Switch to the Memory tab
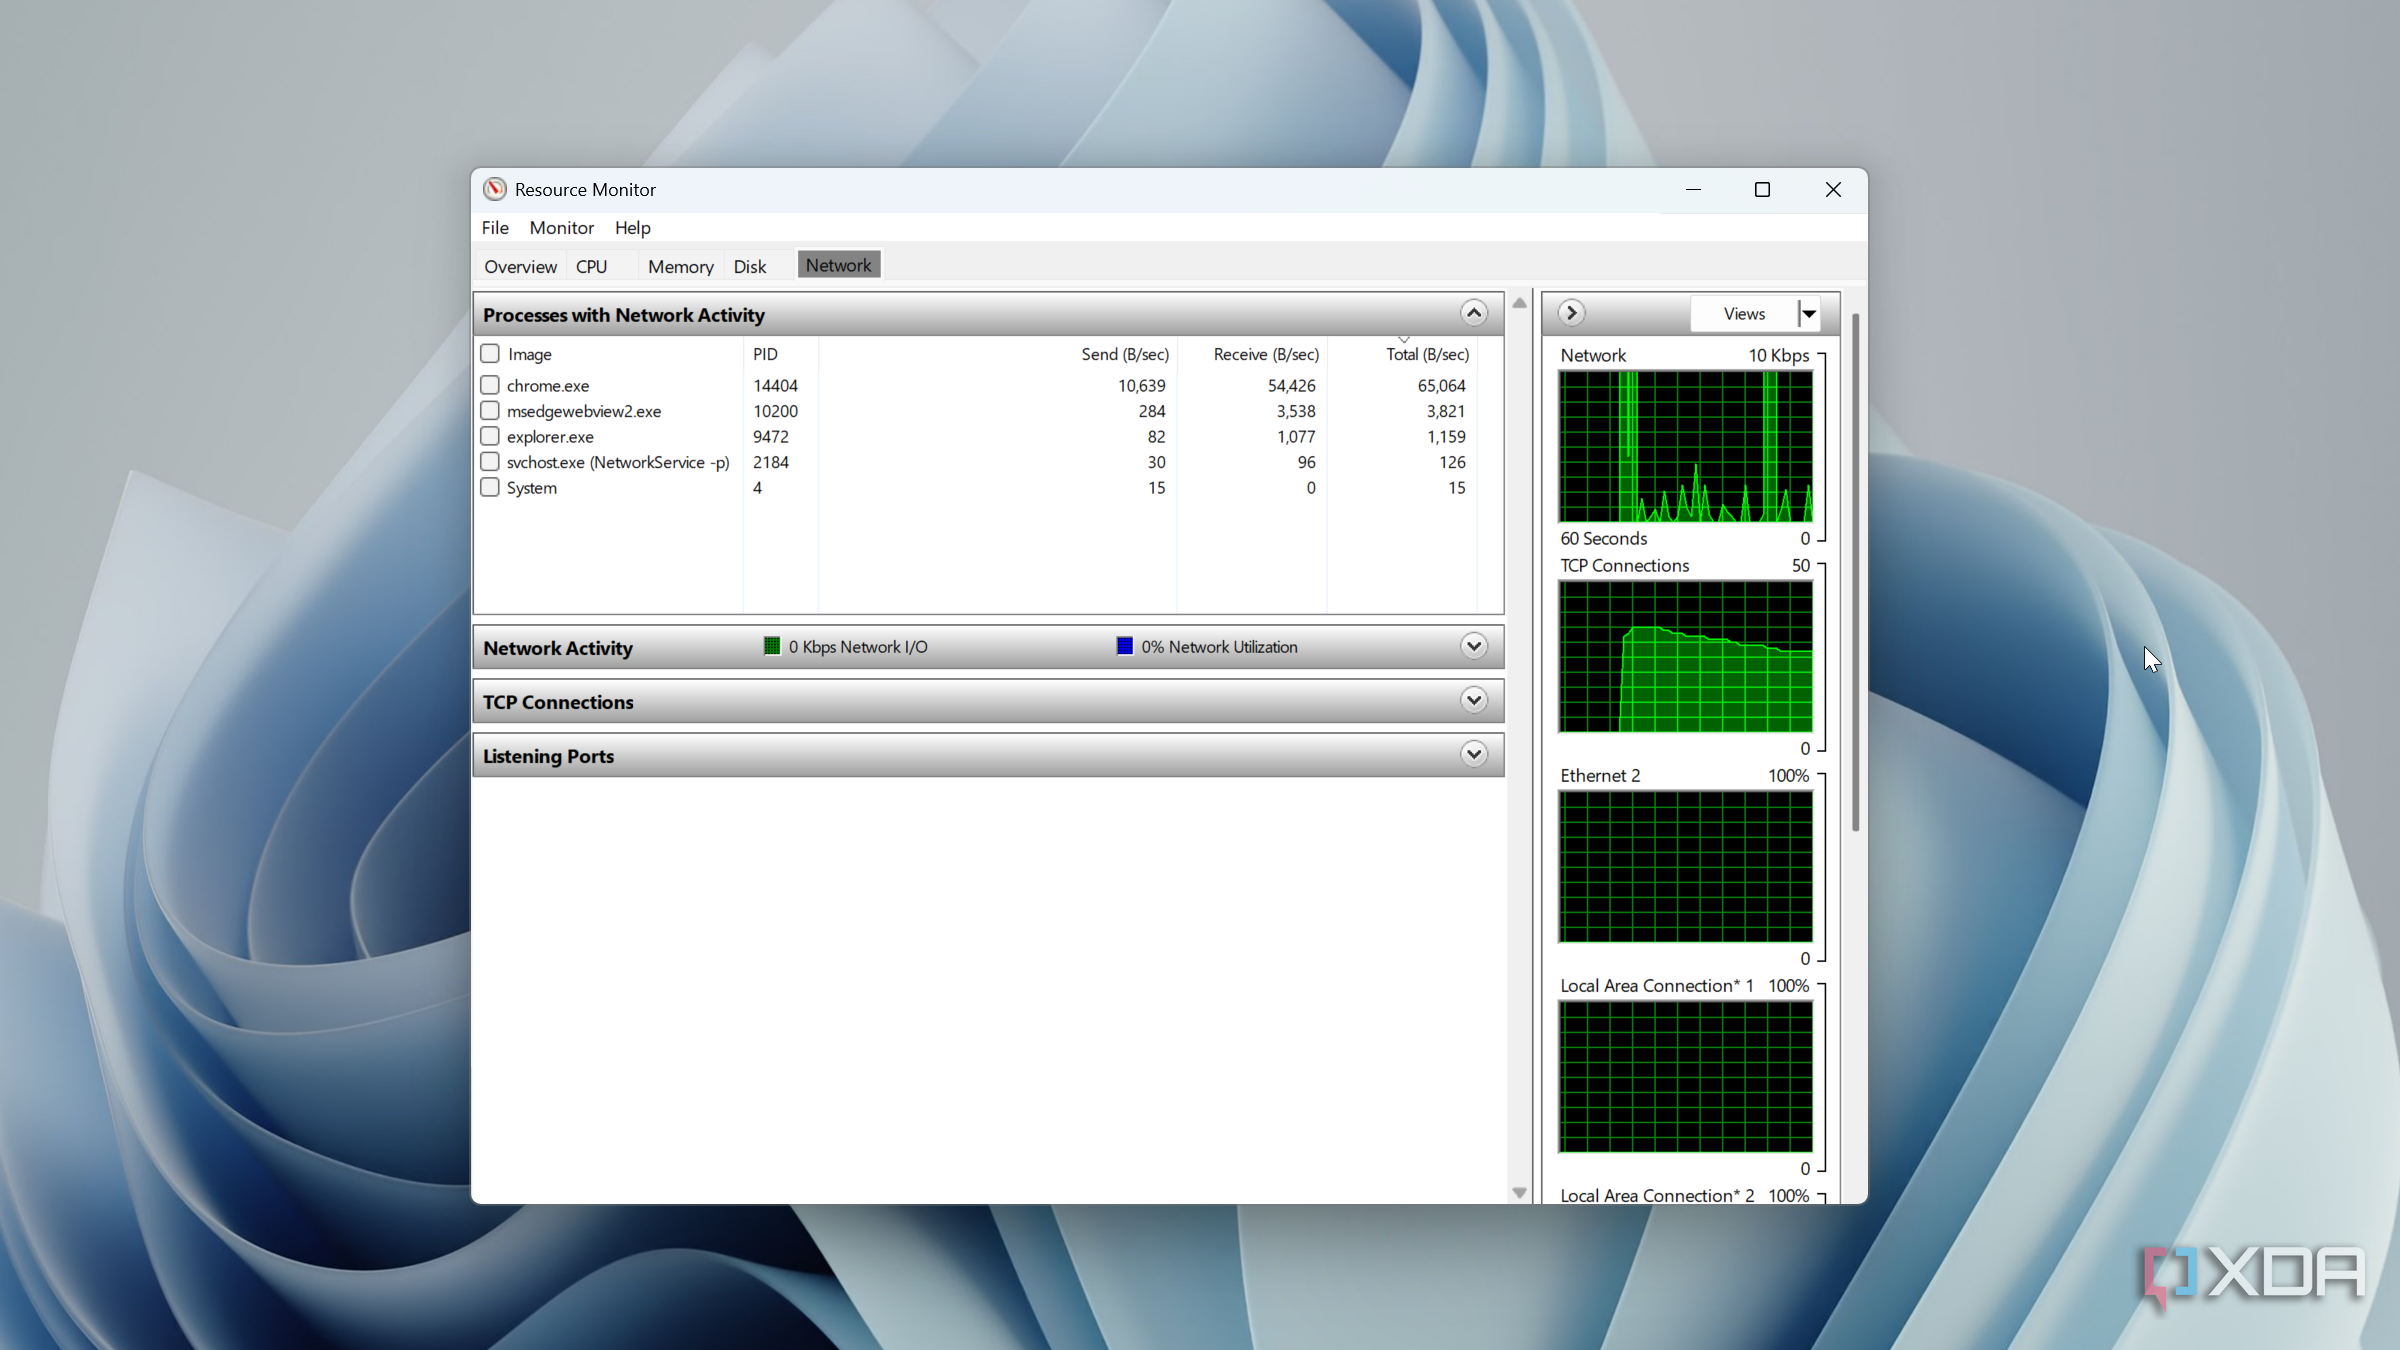2400x1350 pixels. coord(681,267)
